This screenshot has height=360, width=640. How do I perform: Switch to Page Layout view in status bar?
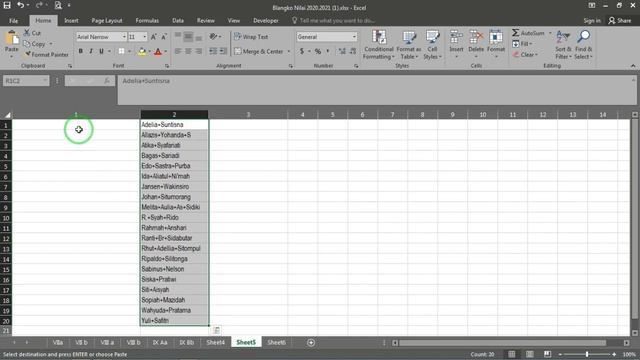click(x=529, y=354)
